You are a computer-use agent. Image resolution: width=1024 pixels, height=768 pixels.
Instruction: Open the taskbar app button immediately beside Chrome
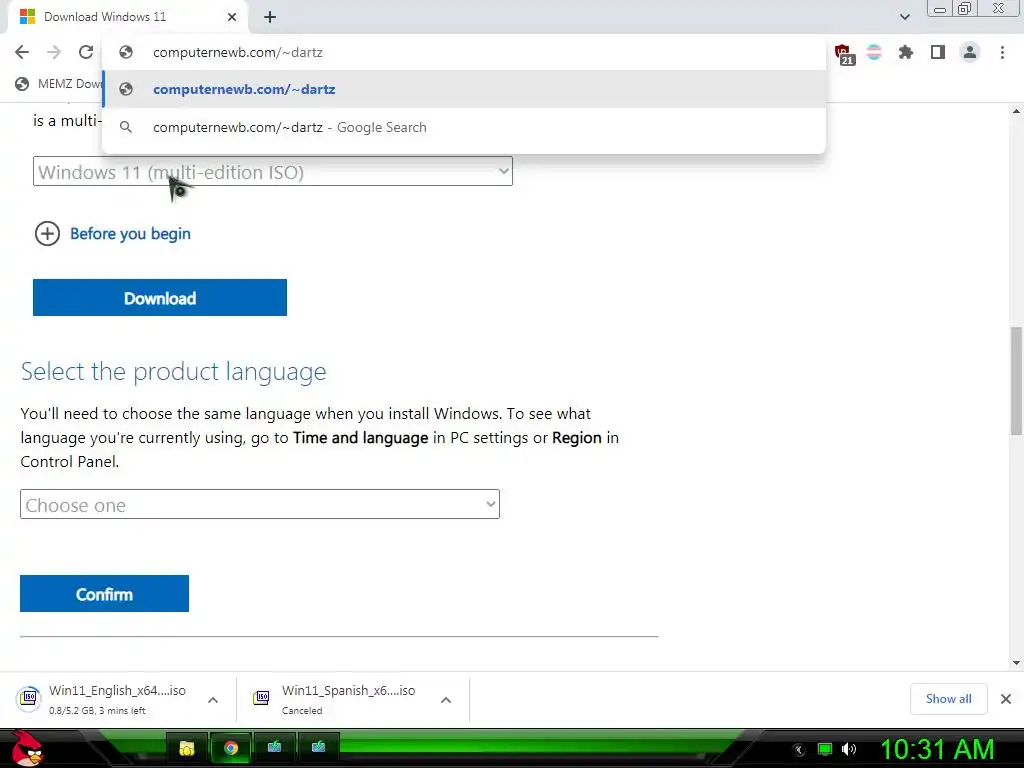click(274, 747)
